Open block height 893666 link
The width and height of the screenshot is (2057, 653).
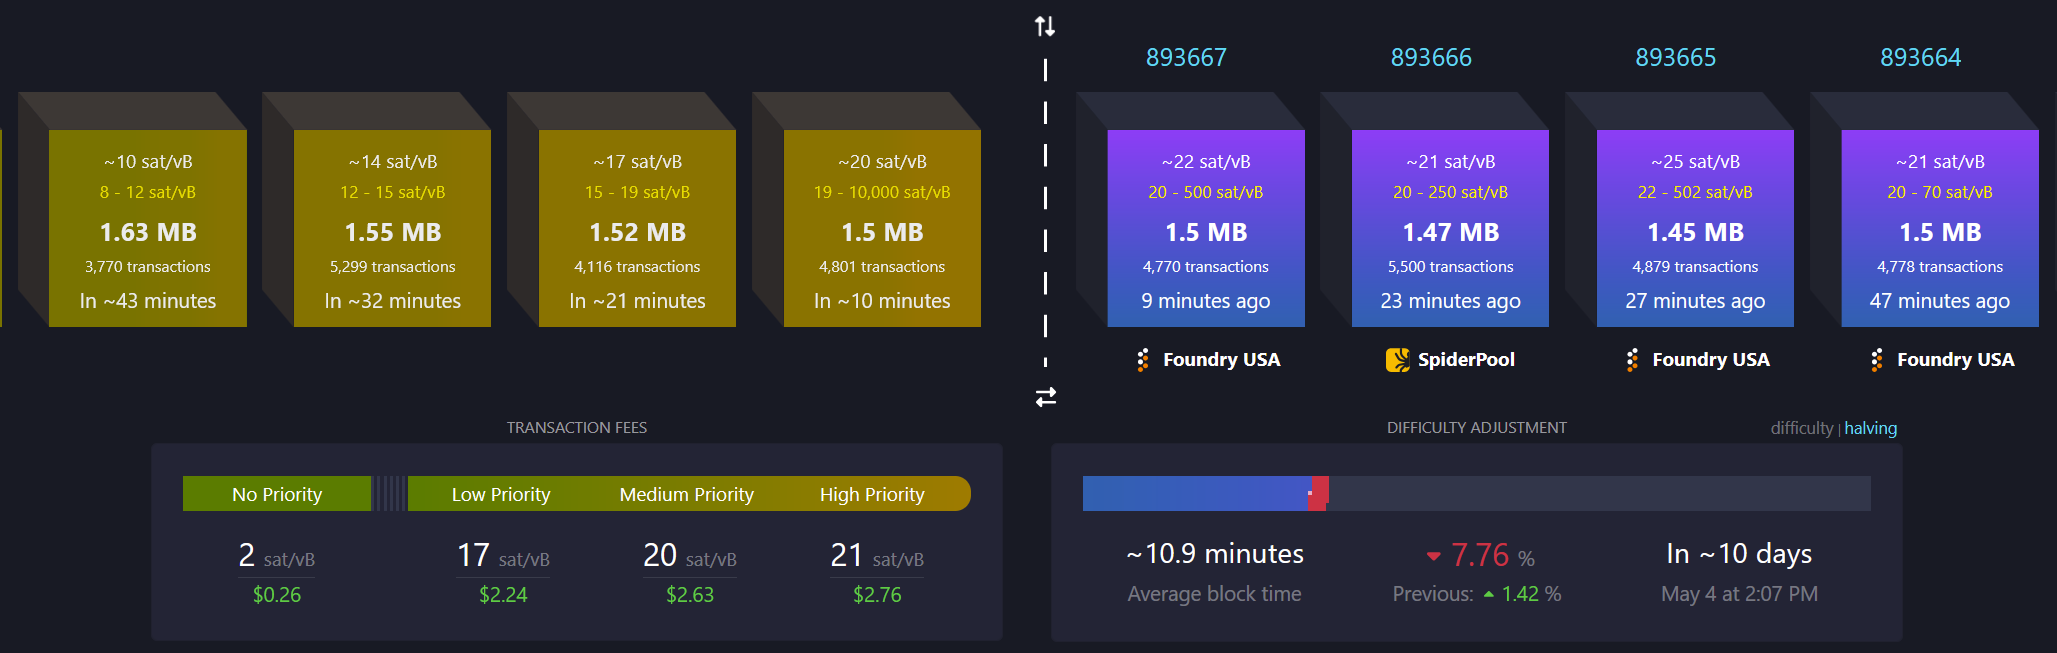coord(1431,58)
